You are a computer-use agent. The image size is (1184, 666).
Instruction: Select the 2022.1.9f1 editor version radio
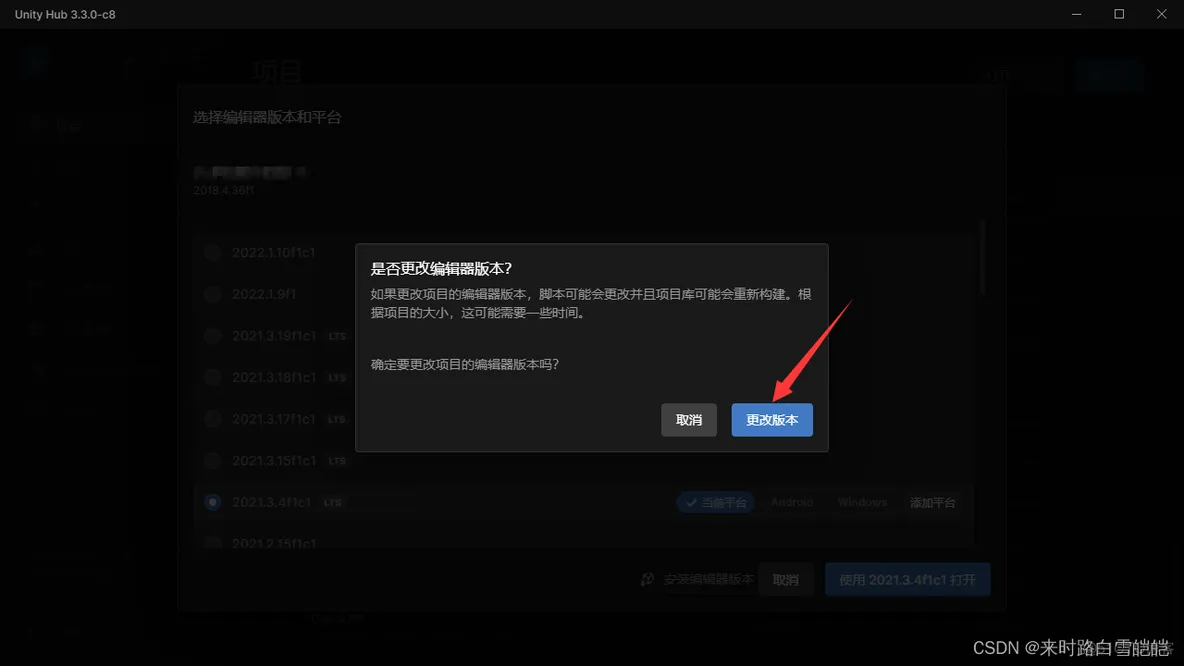click(213, 294)
